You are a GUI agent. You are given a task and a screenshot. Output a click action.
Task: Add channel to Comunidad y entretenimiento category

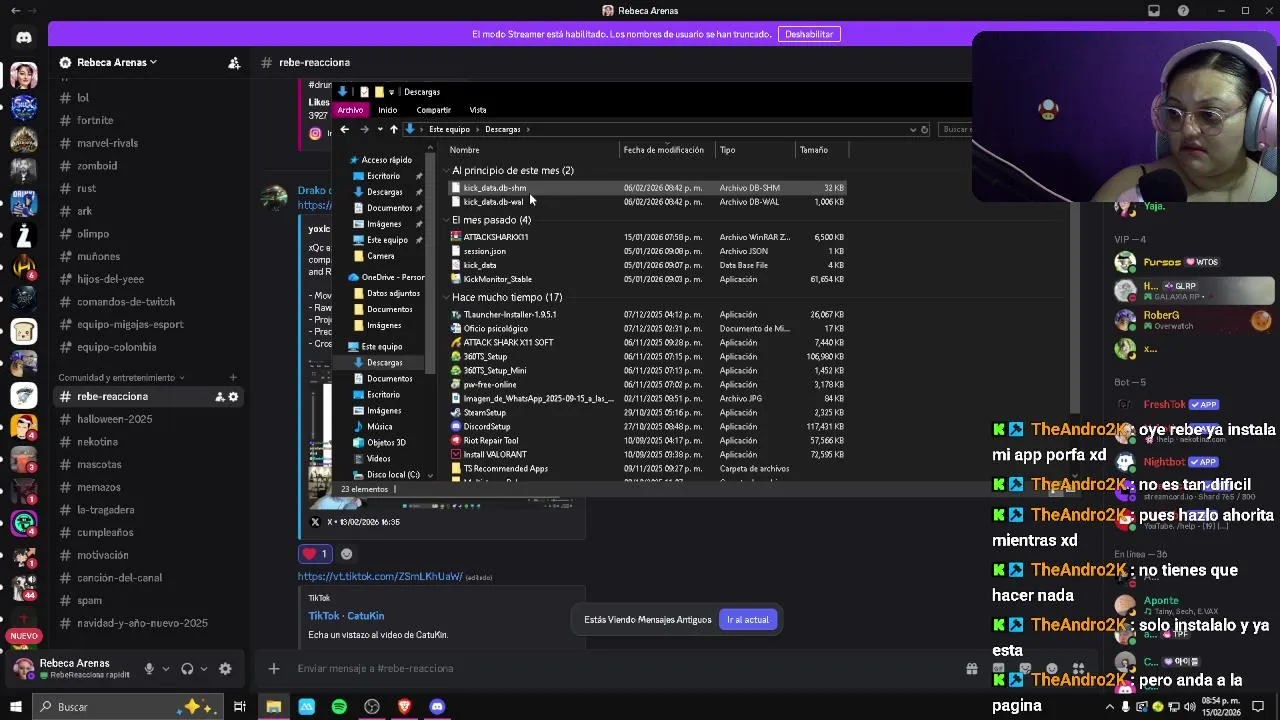coord(233,378)
